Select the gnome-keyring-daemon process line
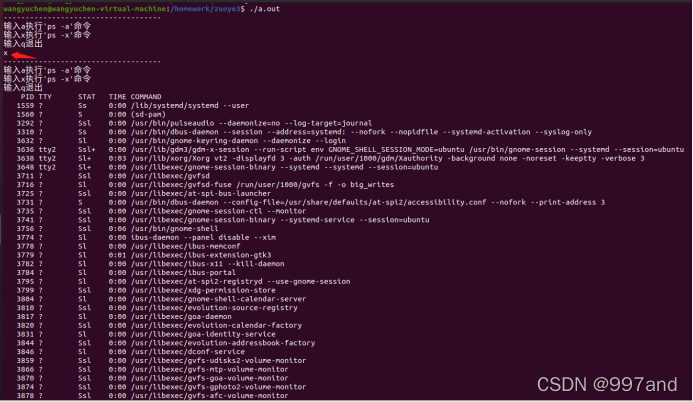The image size is (693, 402). pyautogui.click(x=181, y=141)
